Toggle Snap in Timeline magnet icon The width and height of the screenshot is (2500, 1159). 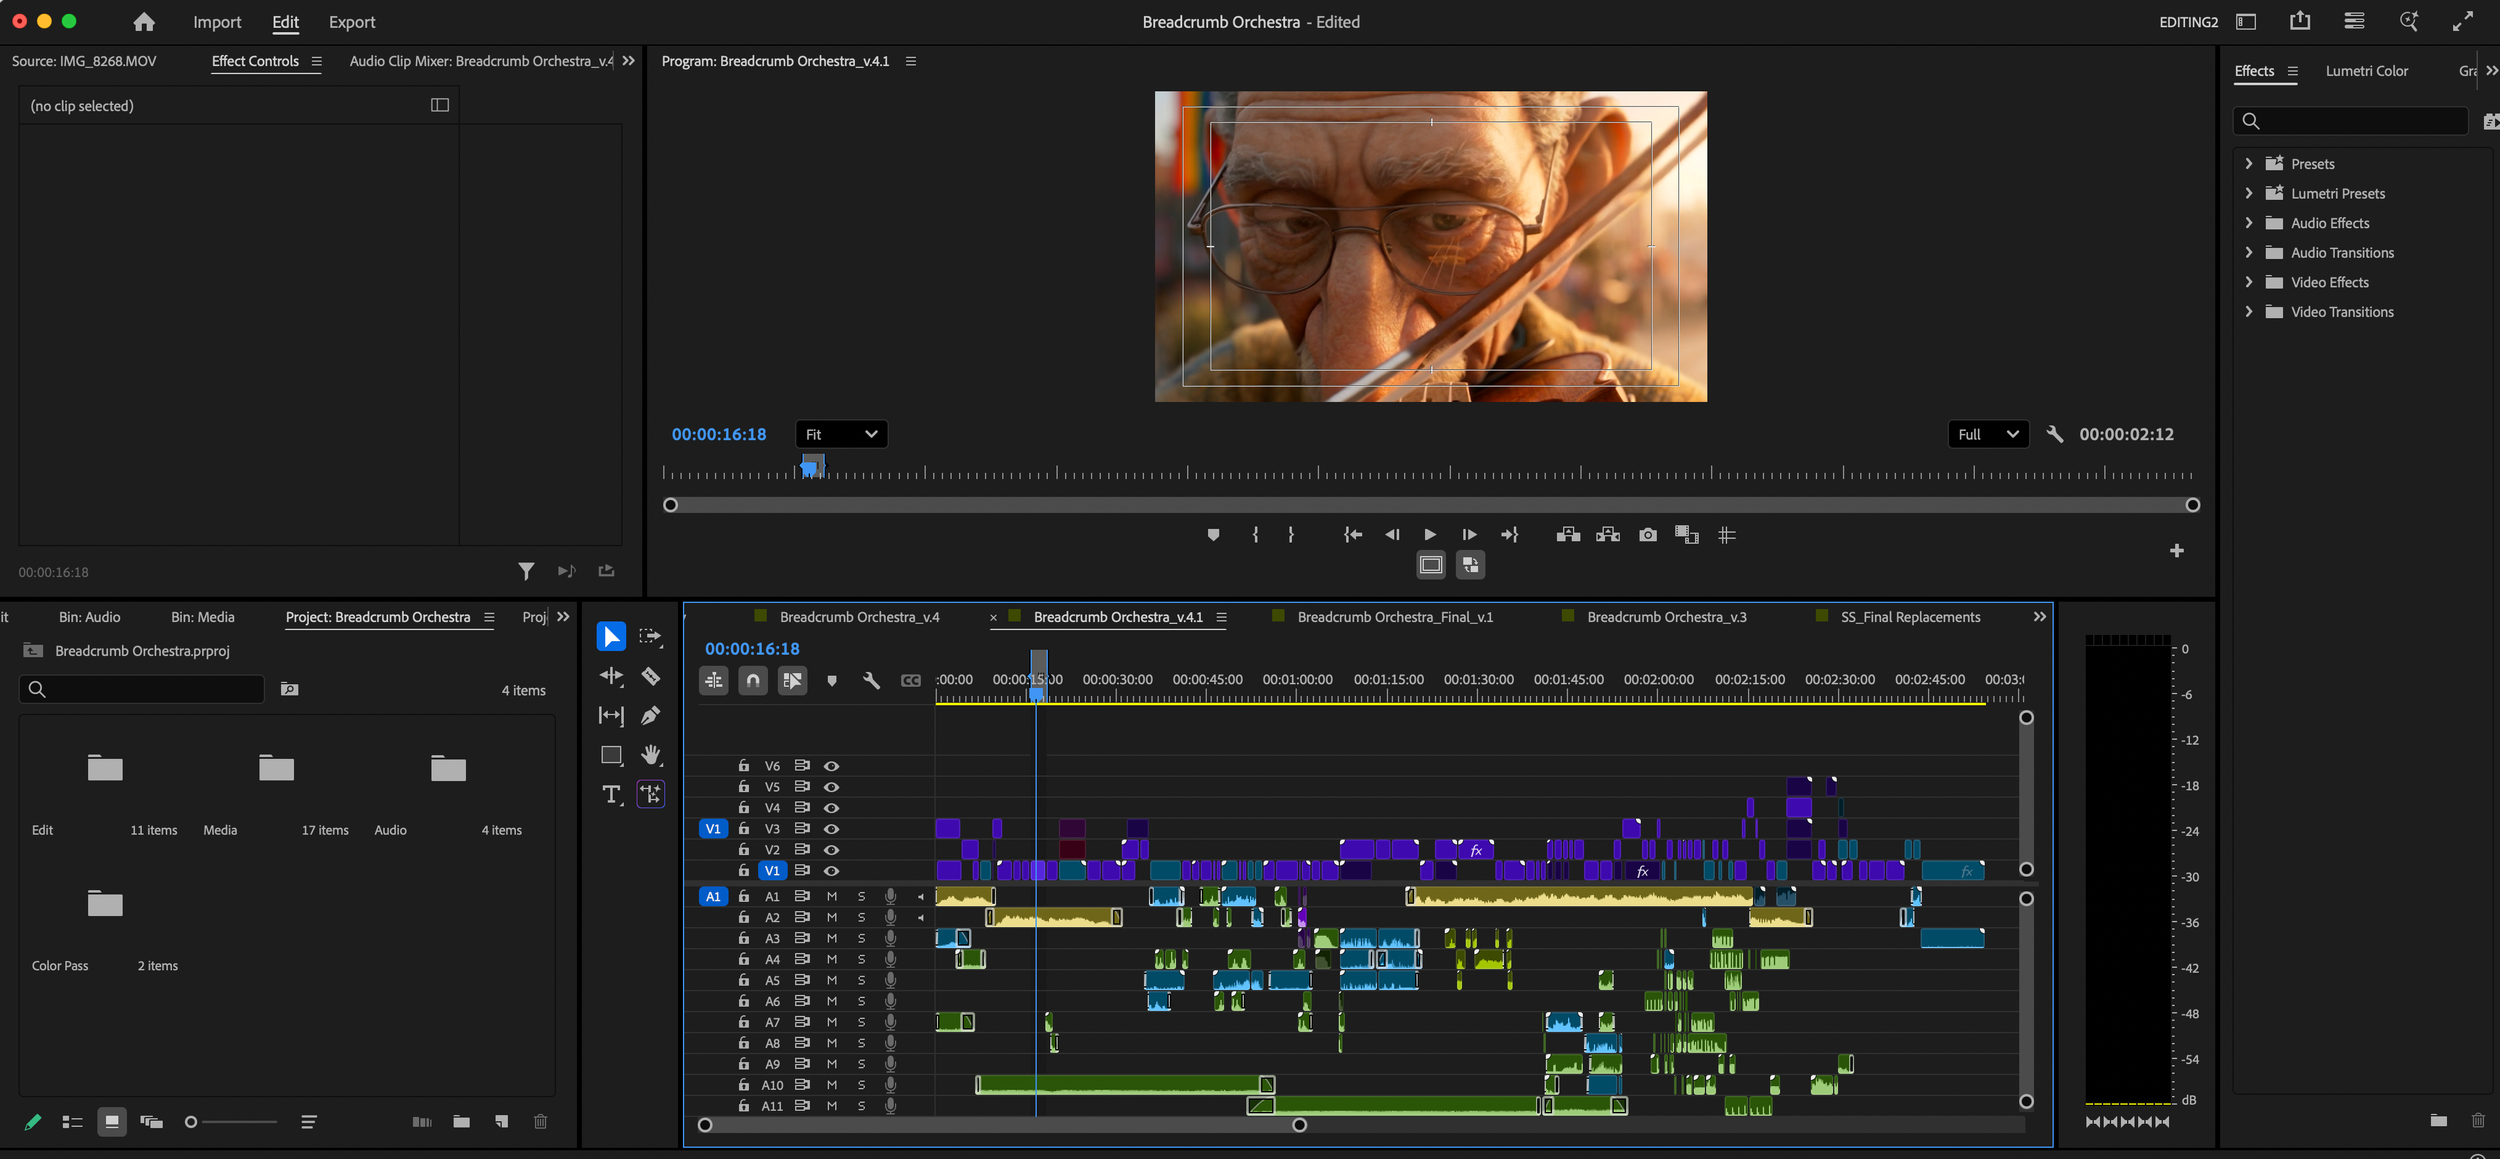[x=753, y=681]
